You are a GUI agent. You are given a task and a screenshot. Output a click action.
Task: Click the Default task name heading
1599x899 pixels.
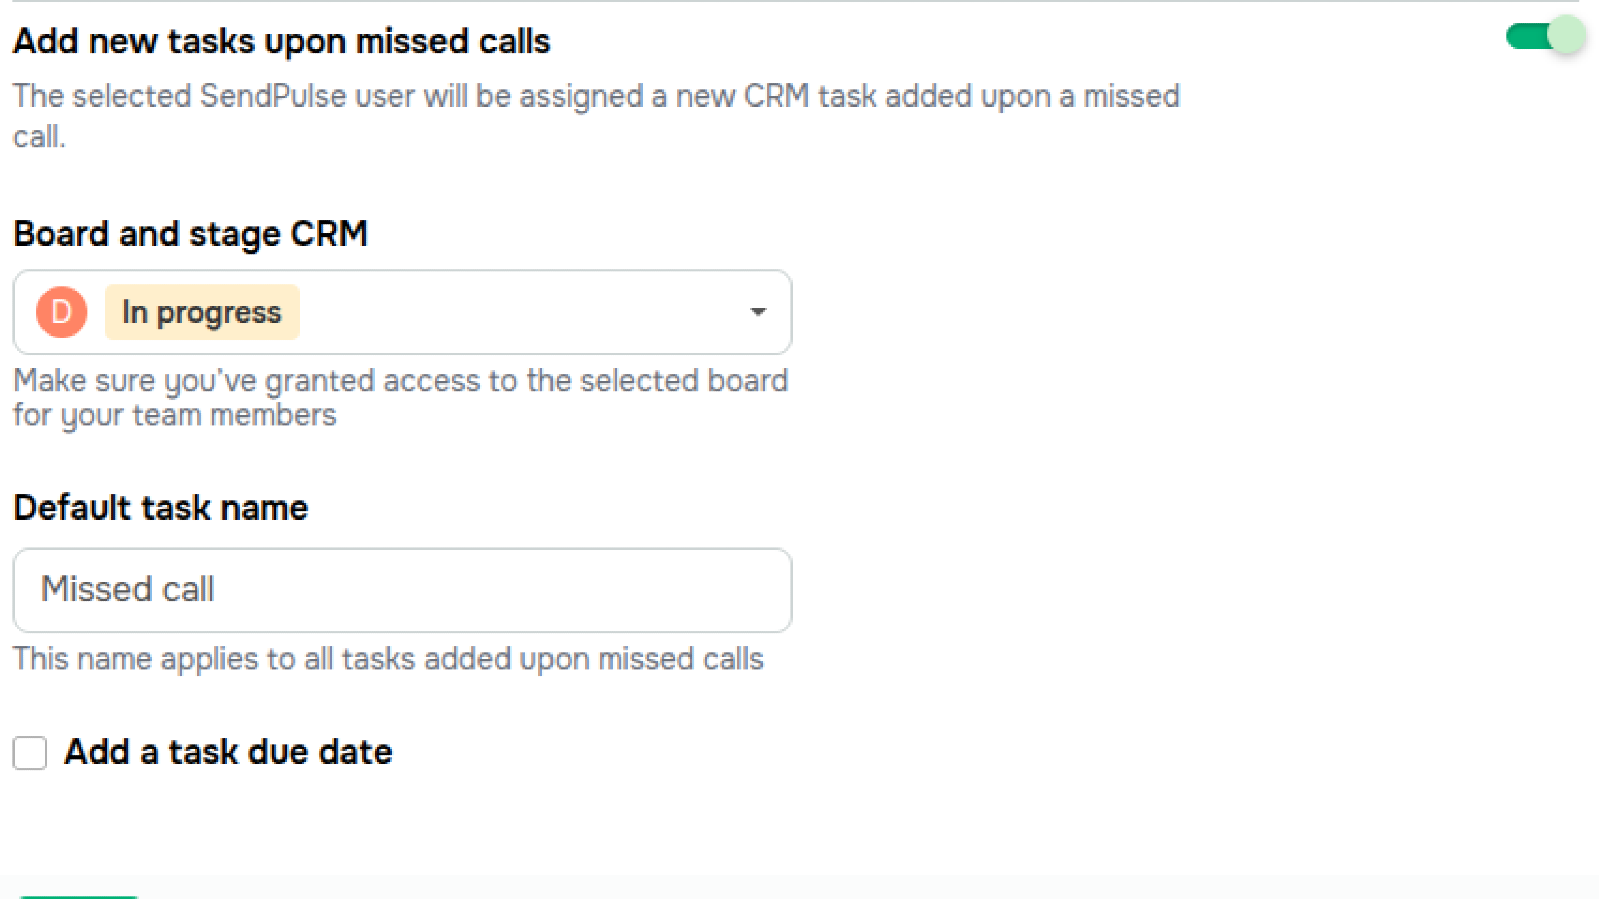[x=160, y=508]
